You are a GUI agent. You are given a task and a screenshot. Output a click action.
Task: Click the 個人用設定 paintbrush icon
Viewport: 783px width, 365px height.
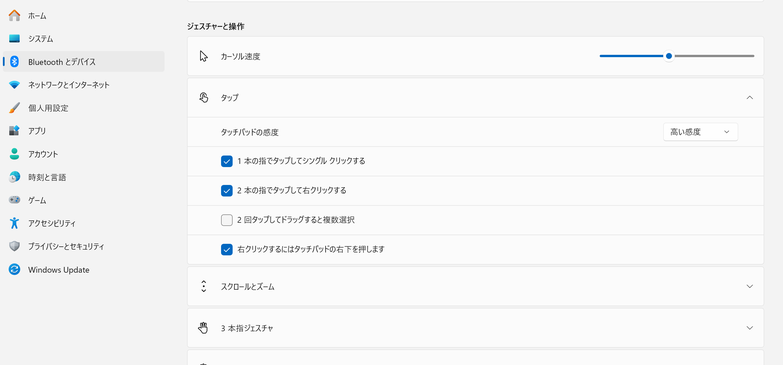(x=14, y=108)
